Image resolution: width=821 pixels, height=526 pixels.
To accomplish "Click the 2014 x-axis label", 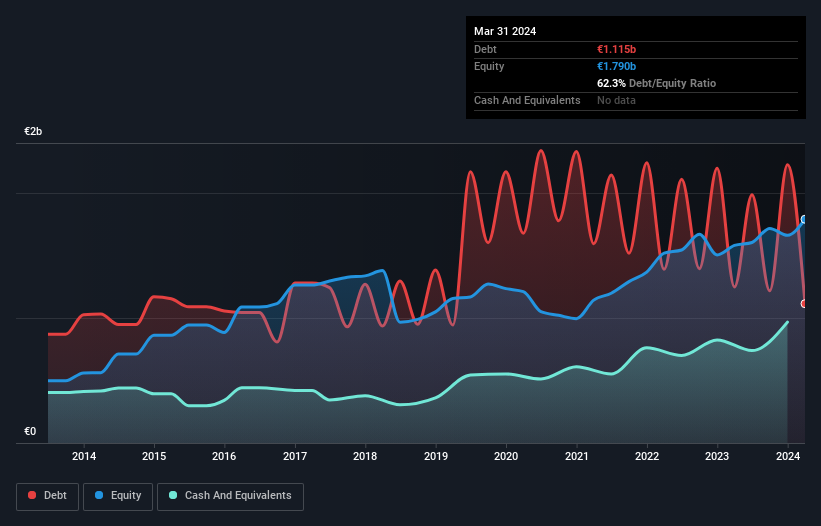I will pyautogui.click(x=84, y=456).
